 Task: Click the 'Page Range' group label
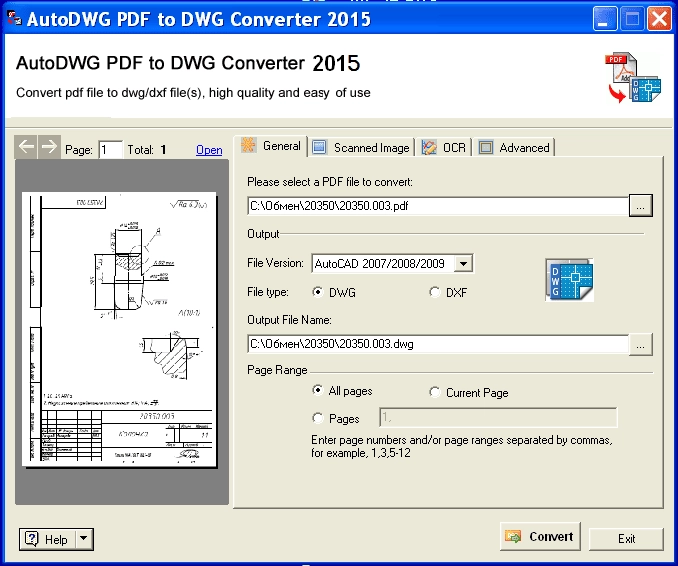click(x=277, y=370)
